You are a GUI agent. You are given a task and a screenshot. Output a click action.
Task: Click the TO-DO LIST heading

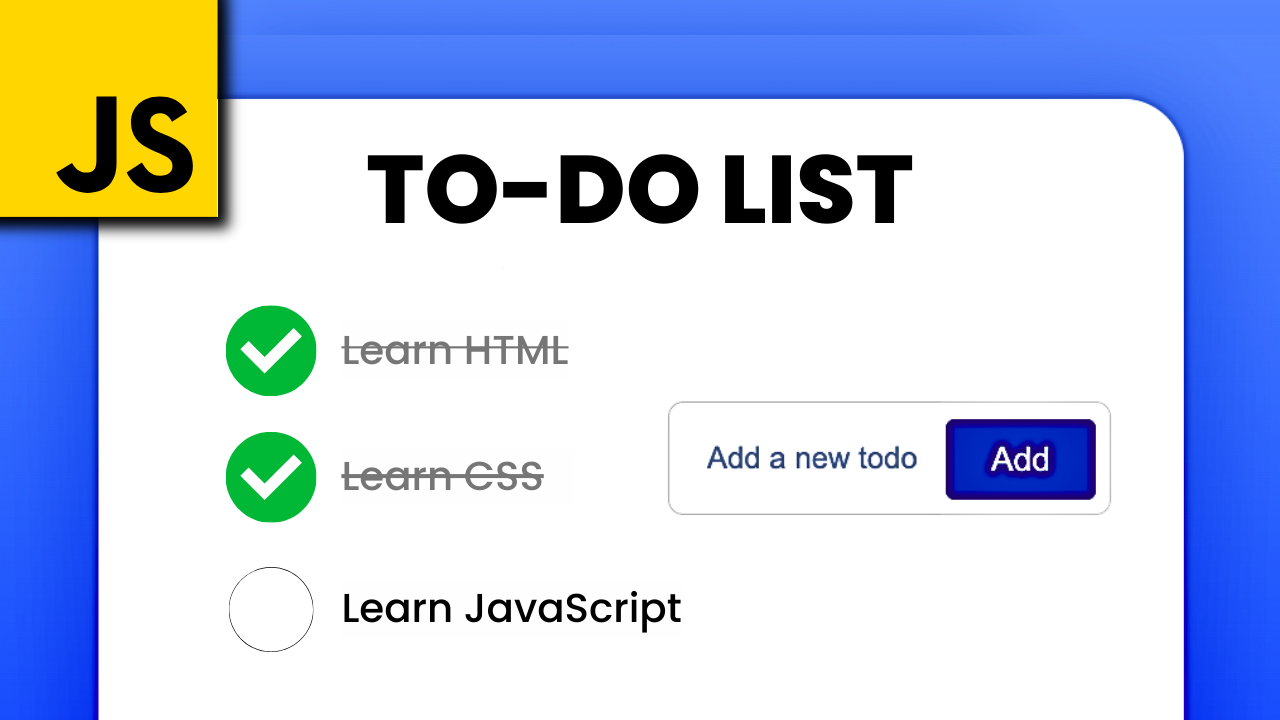(640, 190)
